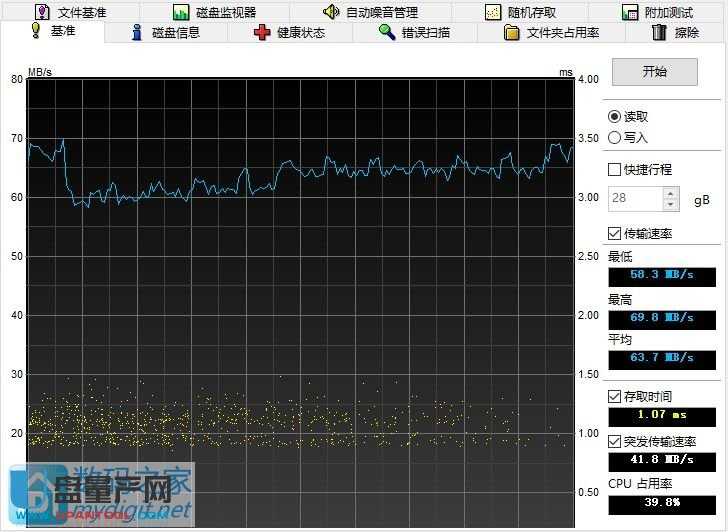Open the 磁盘信息 tab
Viewport: 728px width, 532px height.
(x=166, y=32)
